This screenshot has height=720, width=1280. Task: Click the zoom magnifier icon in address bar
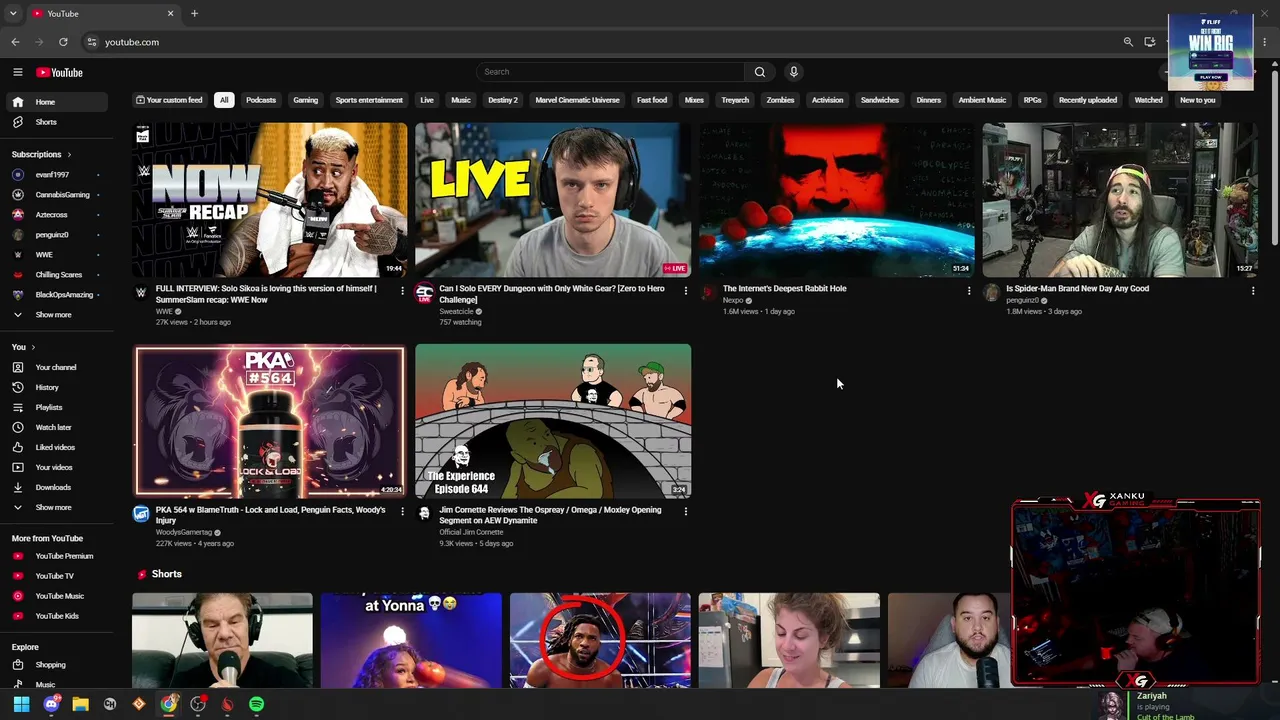(1128, 42)
